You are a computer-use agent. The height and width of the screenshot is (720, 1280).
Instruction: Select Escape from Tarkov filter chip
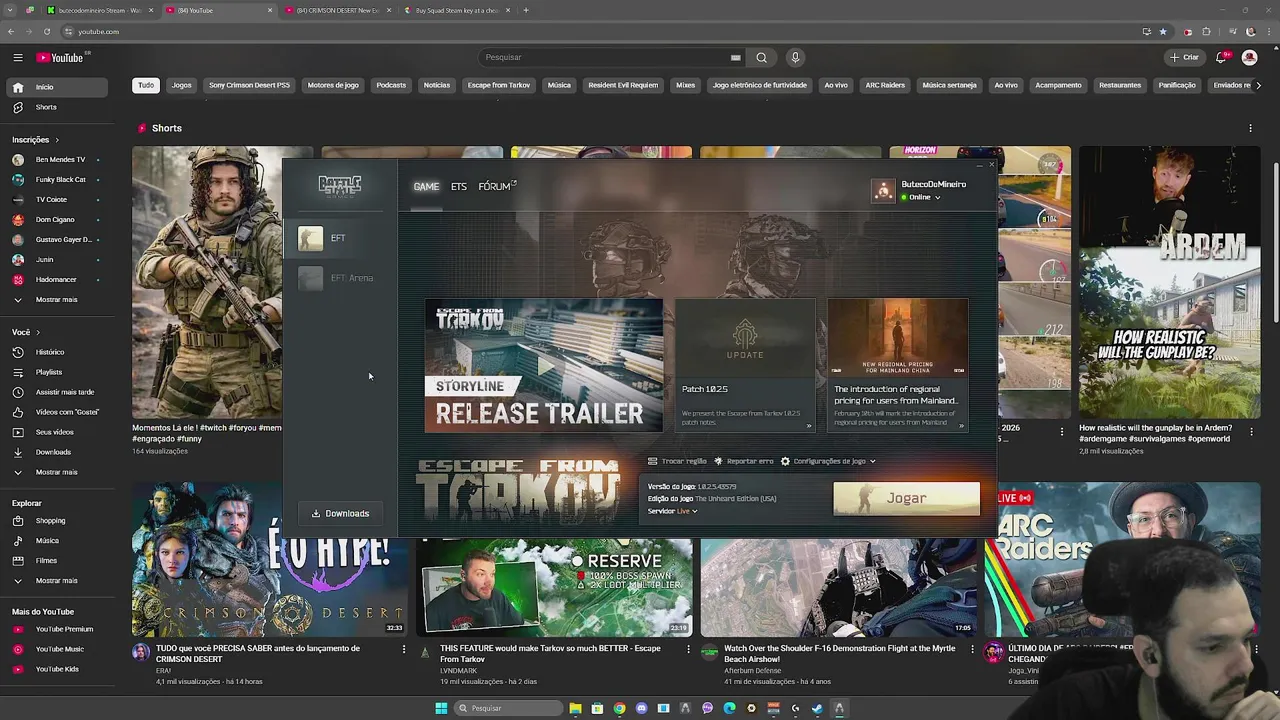coord(499,85)
